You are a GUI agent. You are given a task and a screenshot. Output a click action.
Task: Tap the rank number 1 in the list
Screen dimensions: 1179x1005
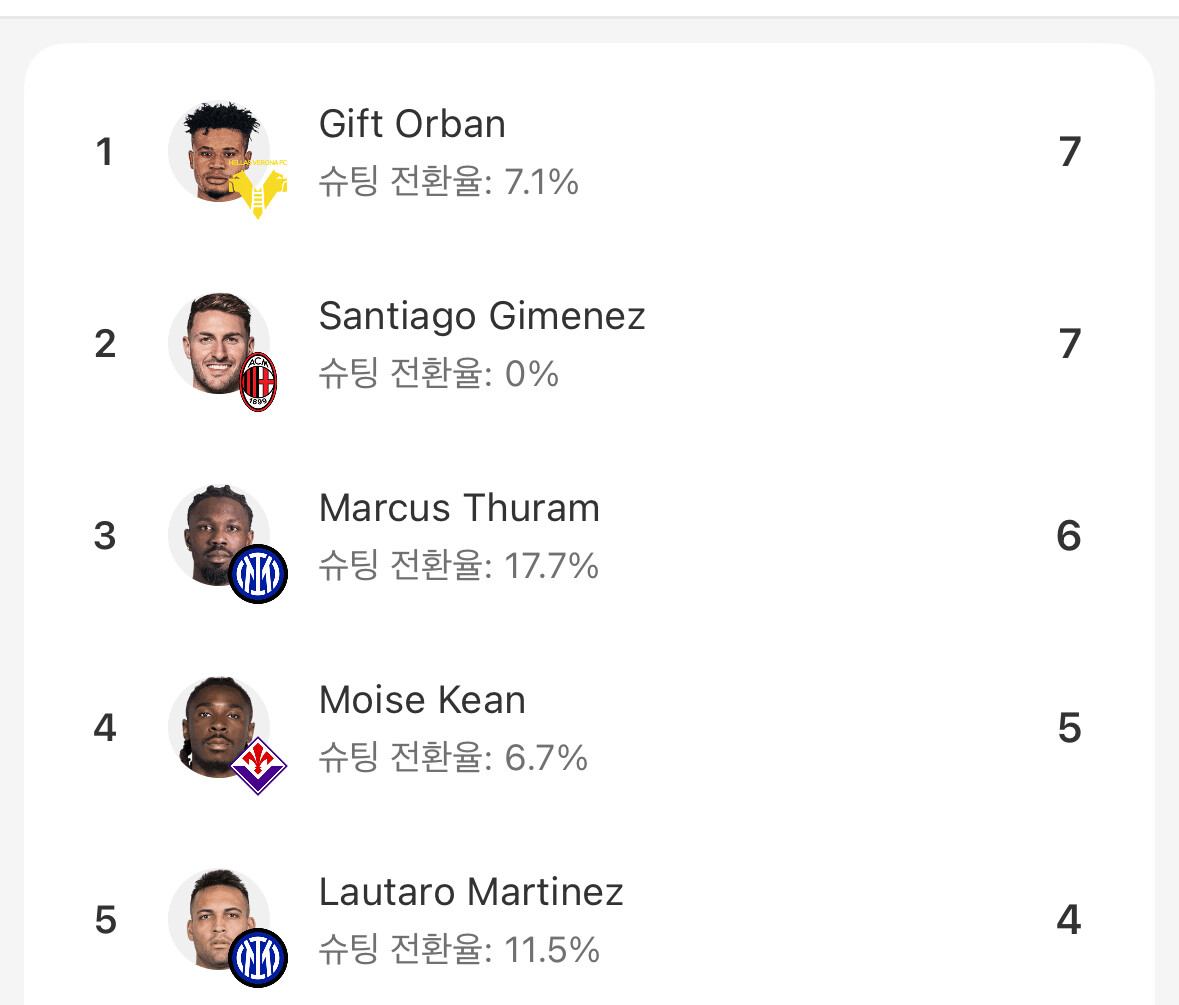(104, 152)
